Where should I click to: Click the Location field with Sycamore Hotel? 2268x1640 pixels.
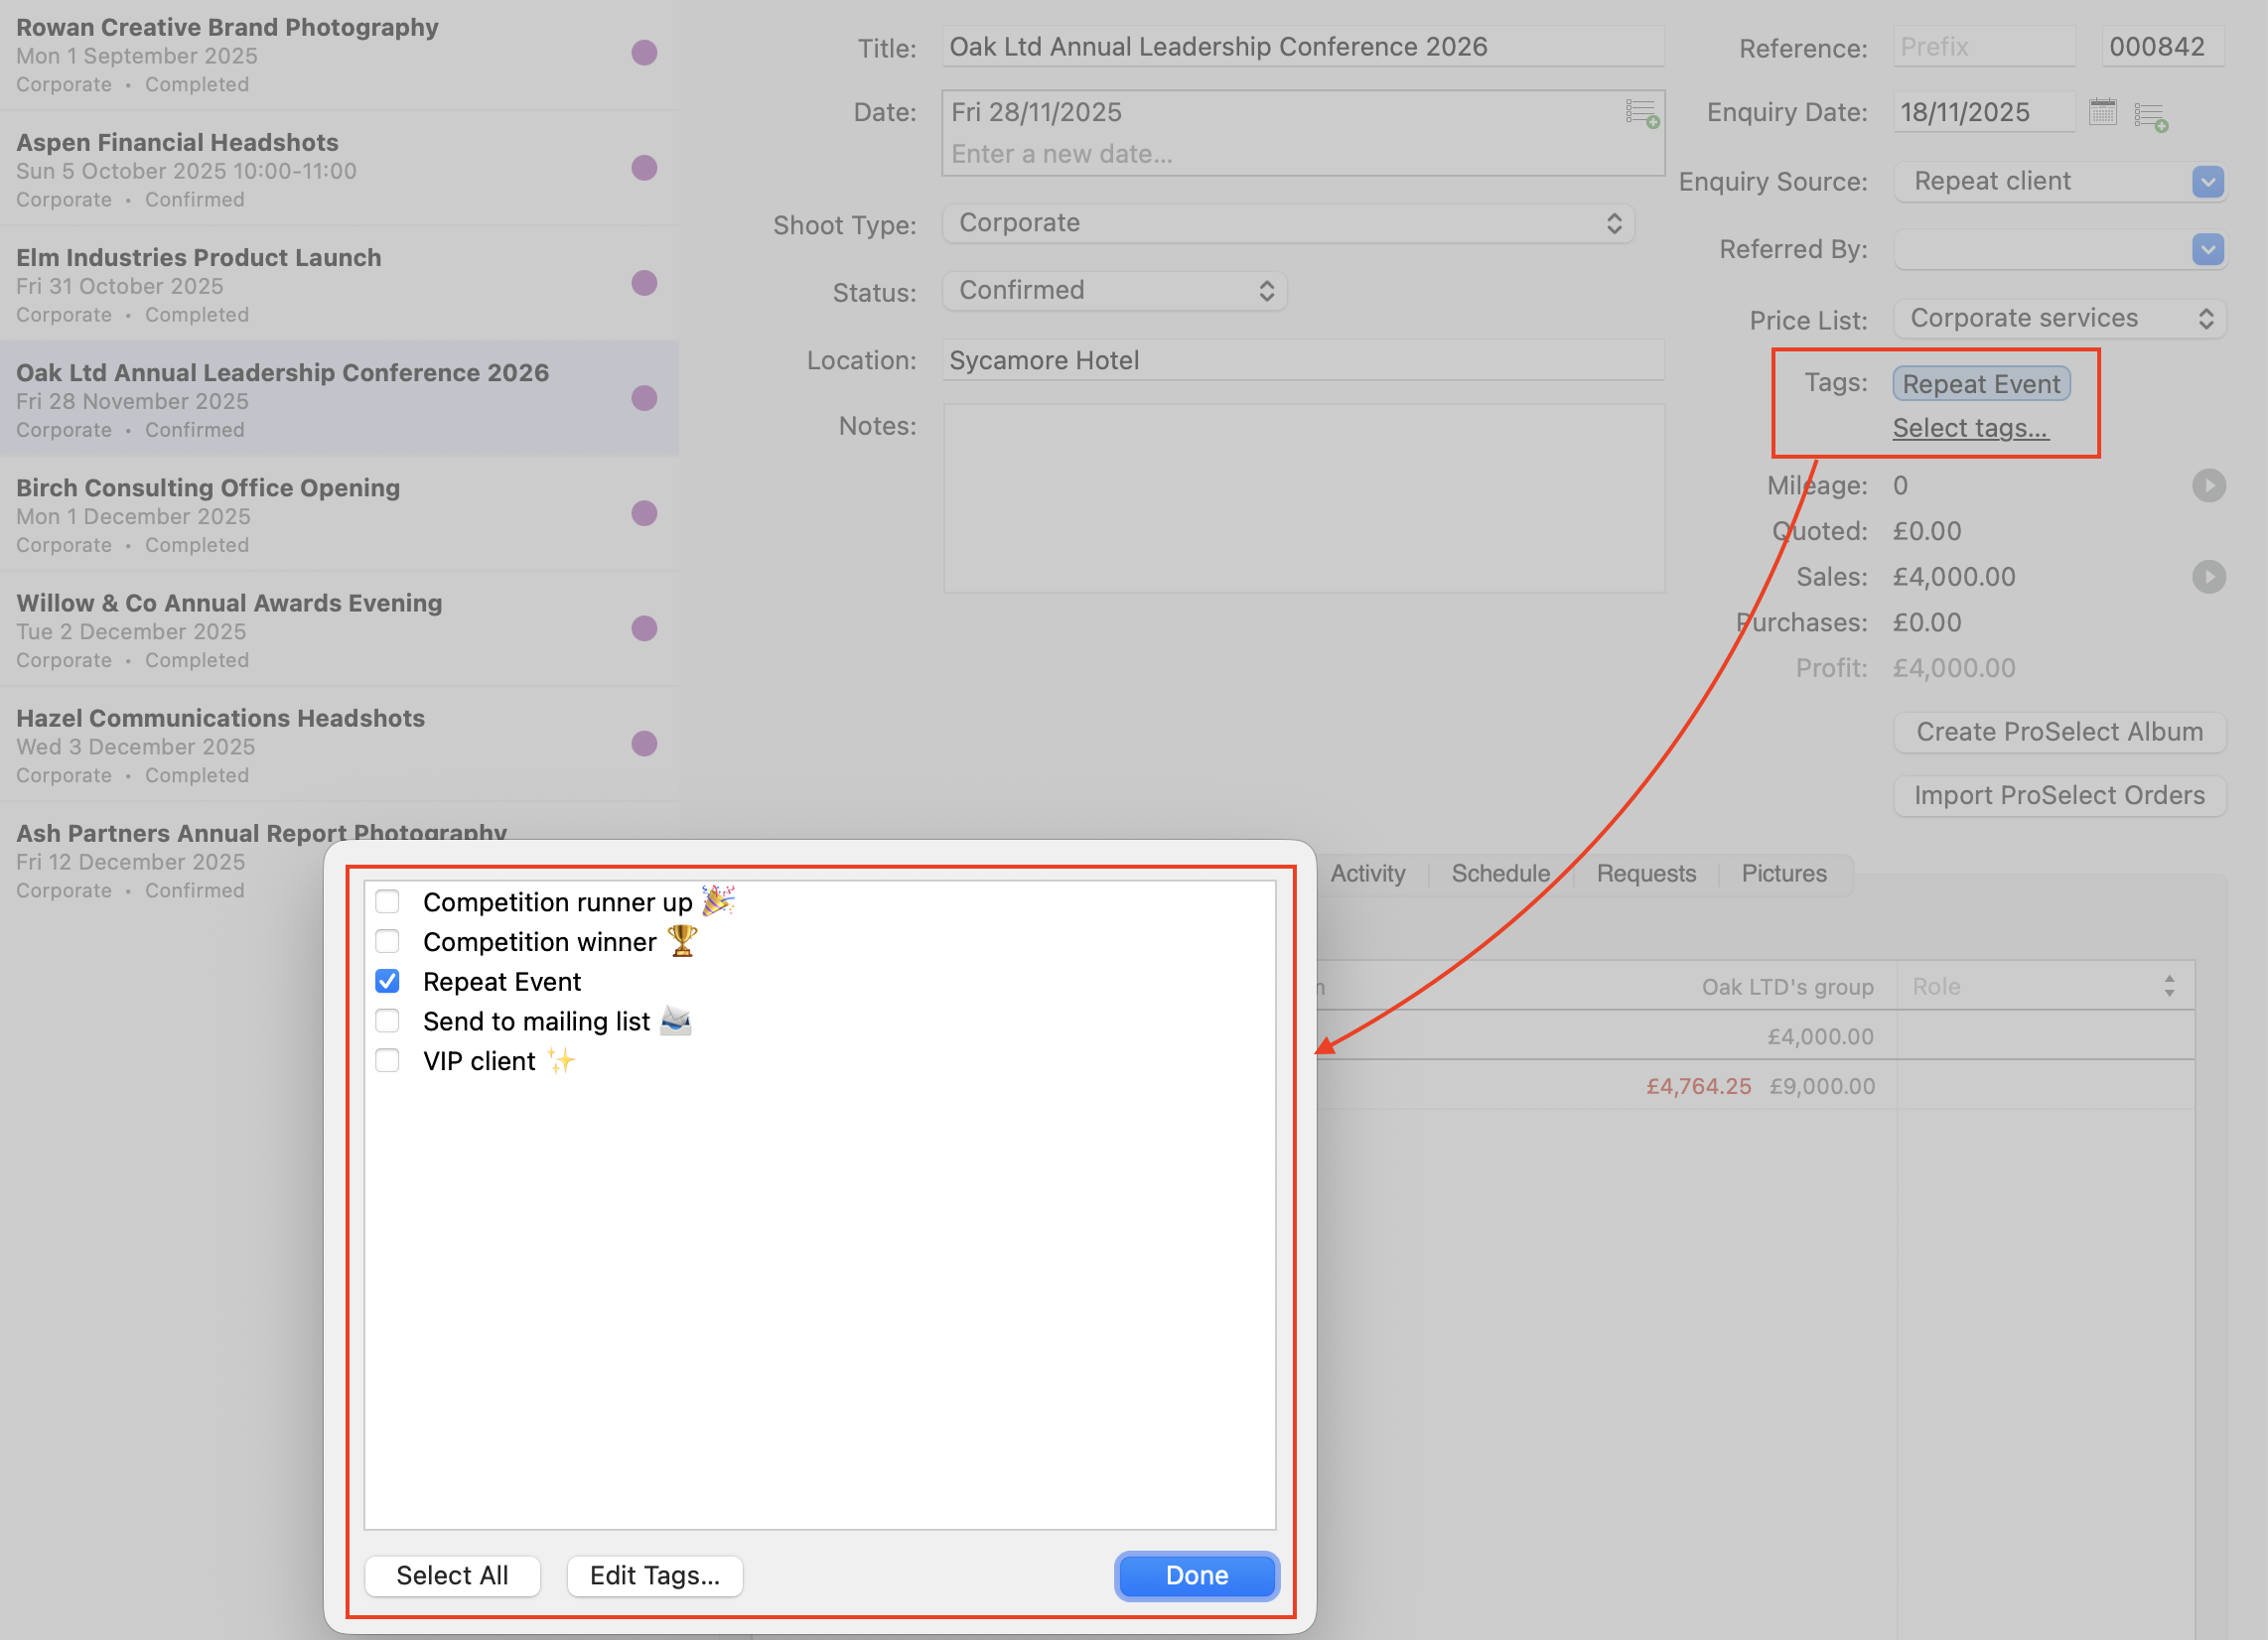1302,361
